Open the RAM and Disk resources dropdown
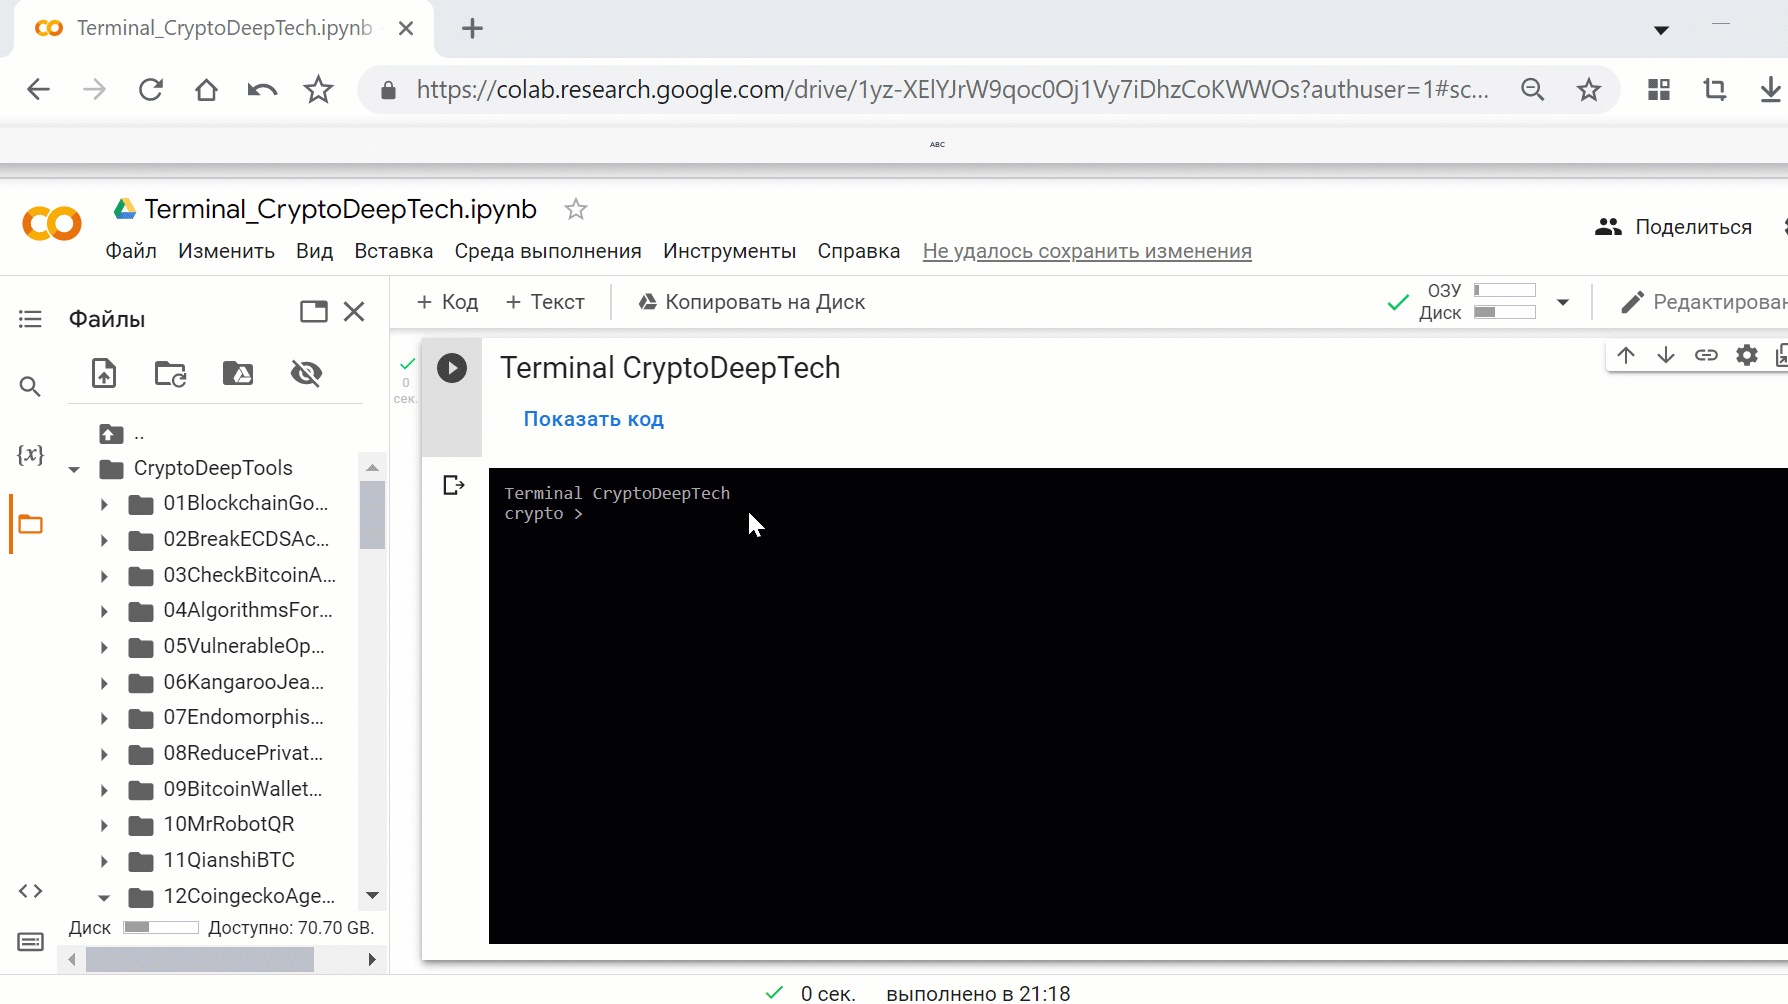Screen dimensions: 1788x1004 [x=1564, y=301]
